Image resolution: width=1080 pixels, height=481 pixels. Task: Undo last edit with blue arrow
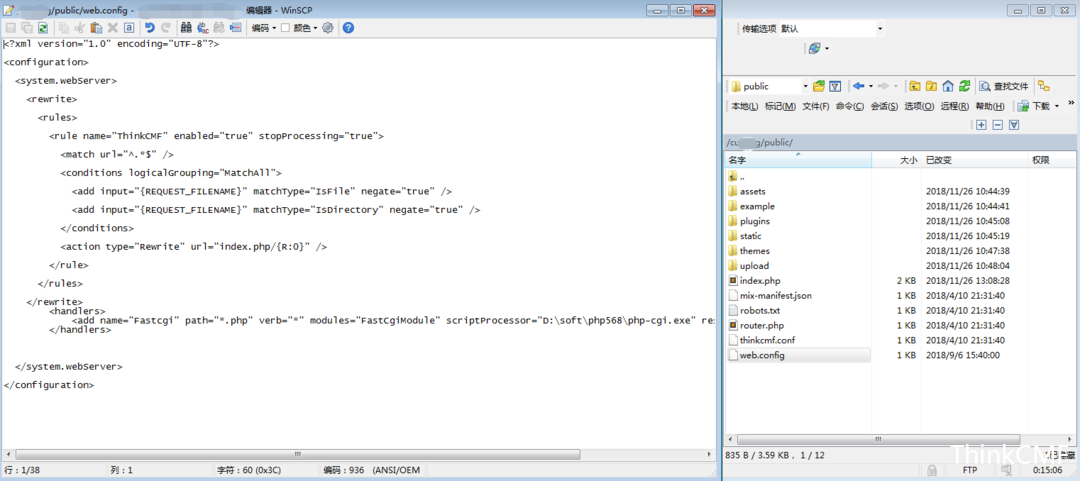149,28
